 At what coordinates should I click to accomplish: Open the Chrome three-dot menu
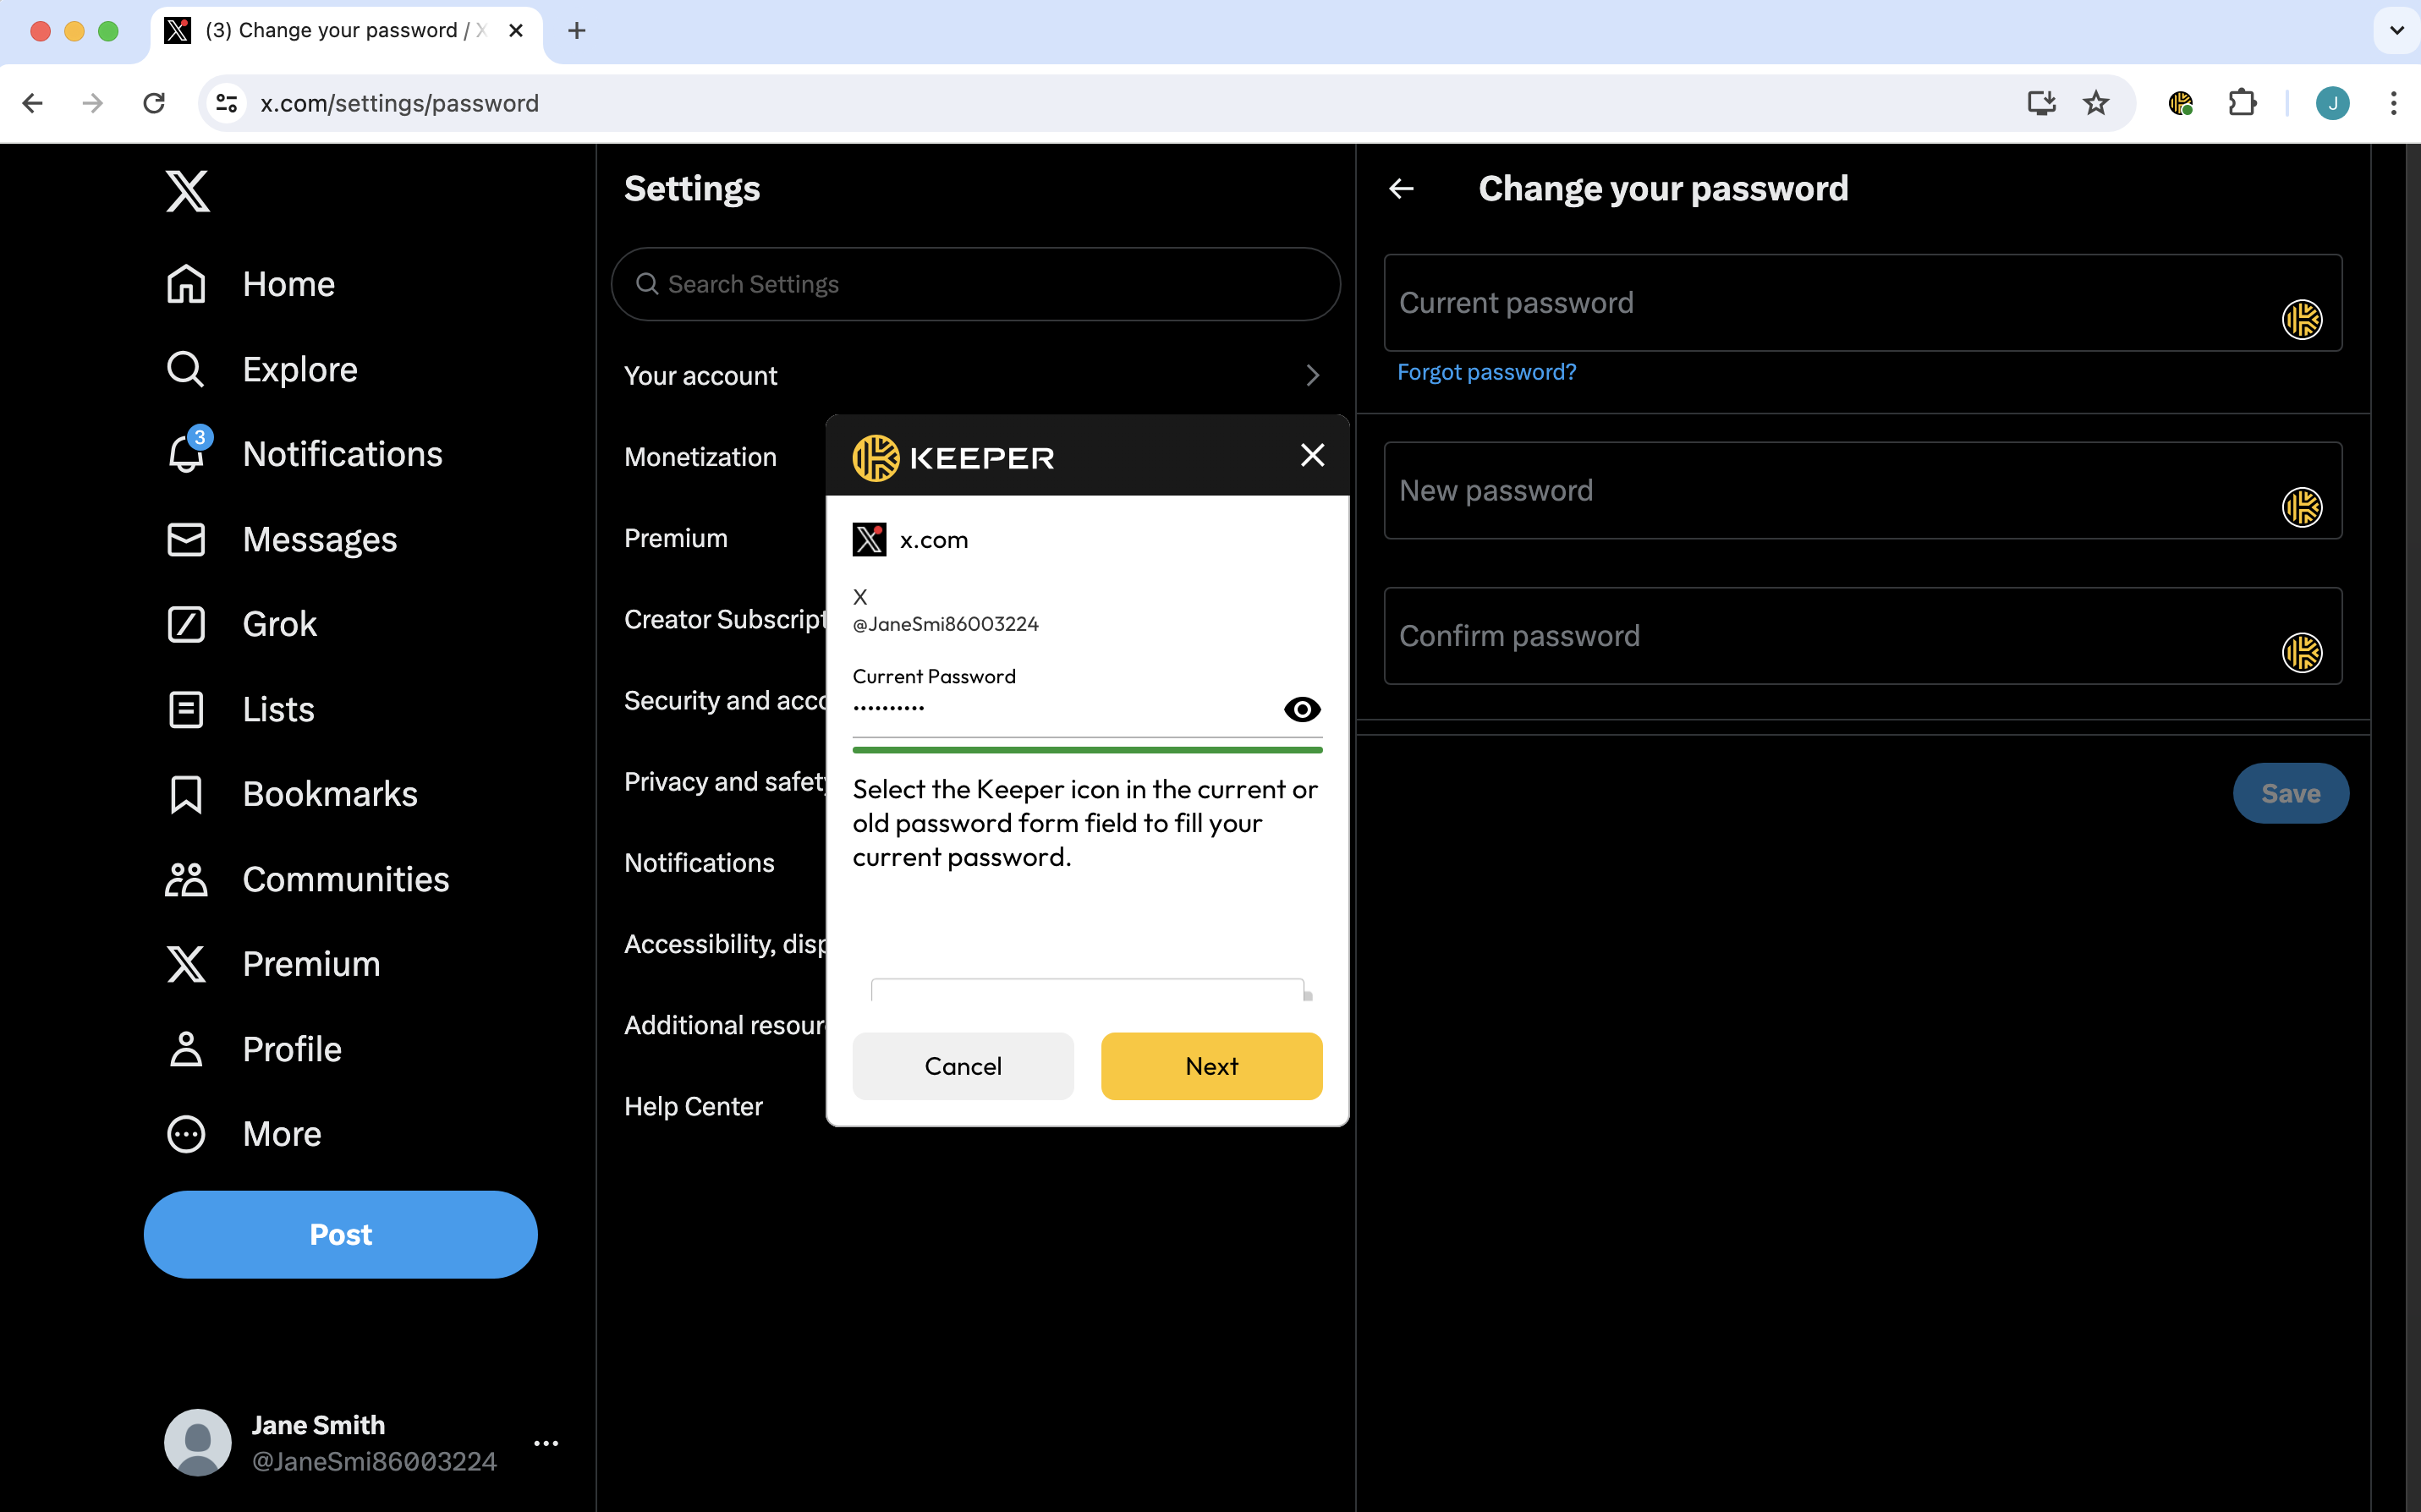tap(2393, 103)
